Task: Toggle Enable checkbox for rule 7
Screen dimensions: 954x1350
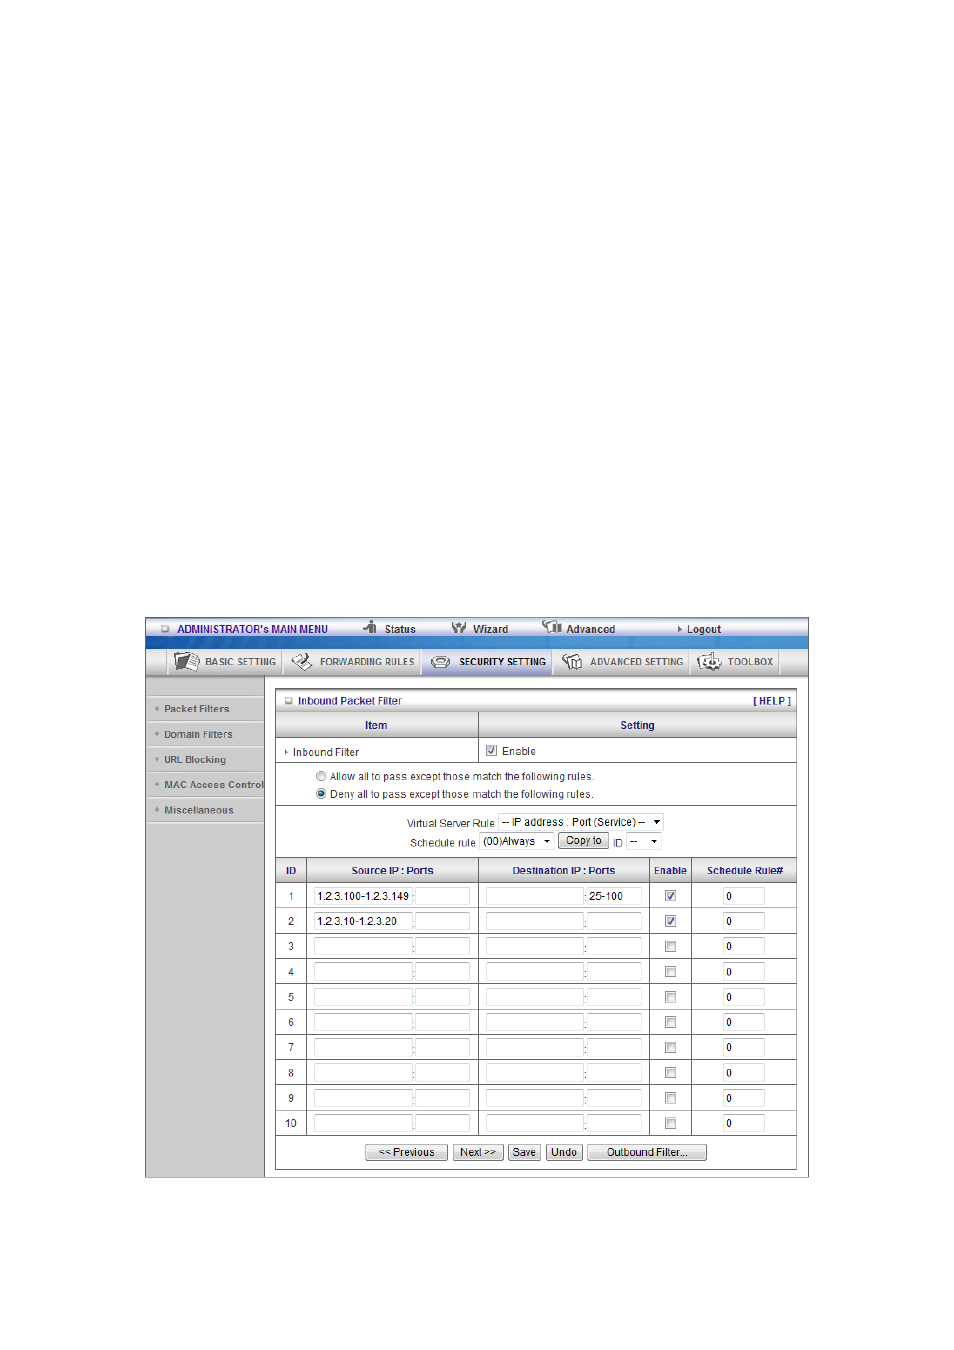Action: [x=670, y=1047]
